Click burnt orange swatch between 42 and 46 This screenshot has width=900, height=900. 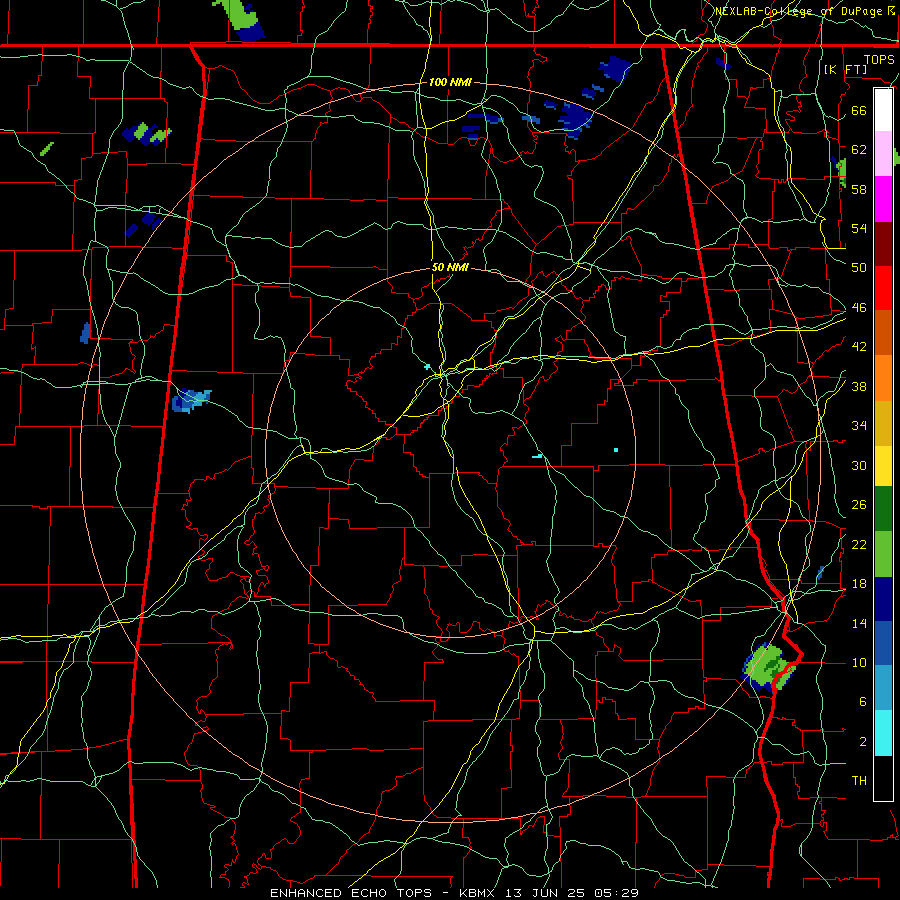pos(883,333)
